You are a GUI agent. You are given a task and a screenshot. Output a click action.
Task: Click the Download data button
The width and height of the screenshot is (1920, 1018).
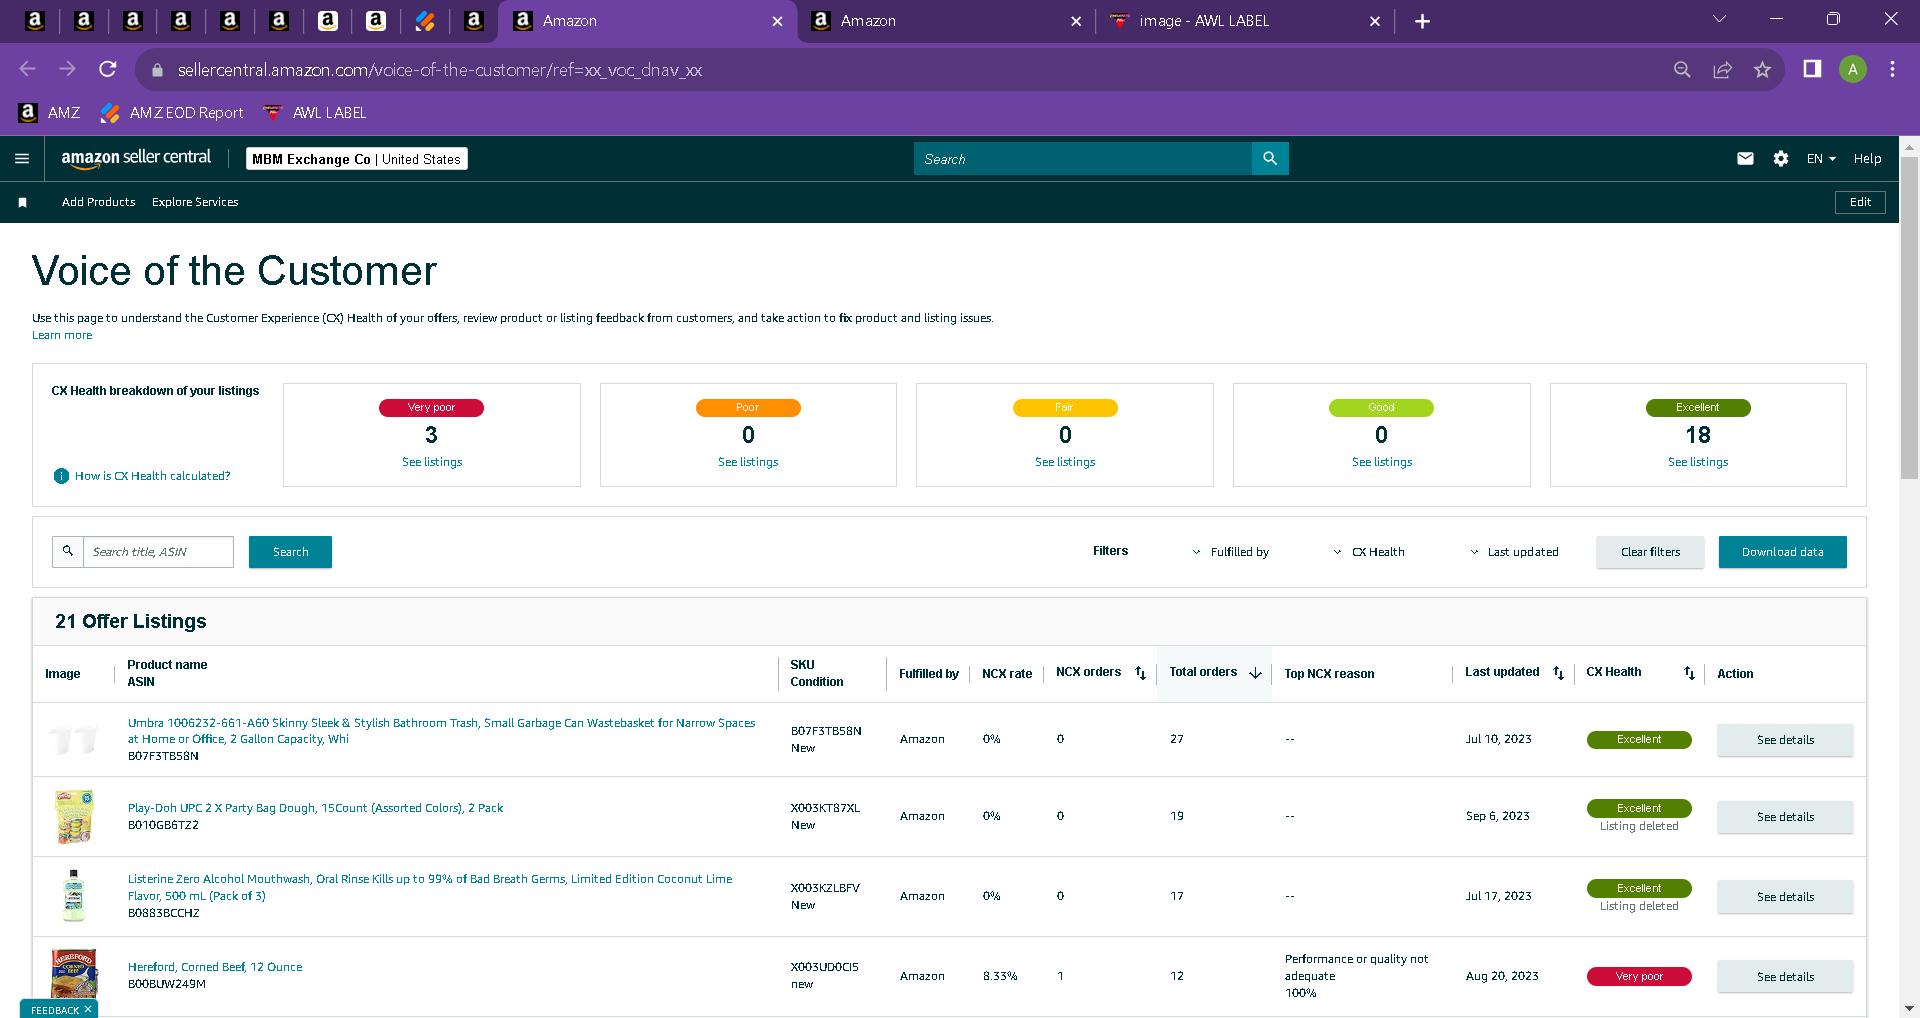(1782, 552)
